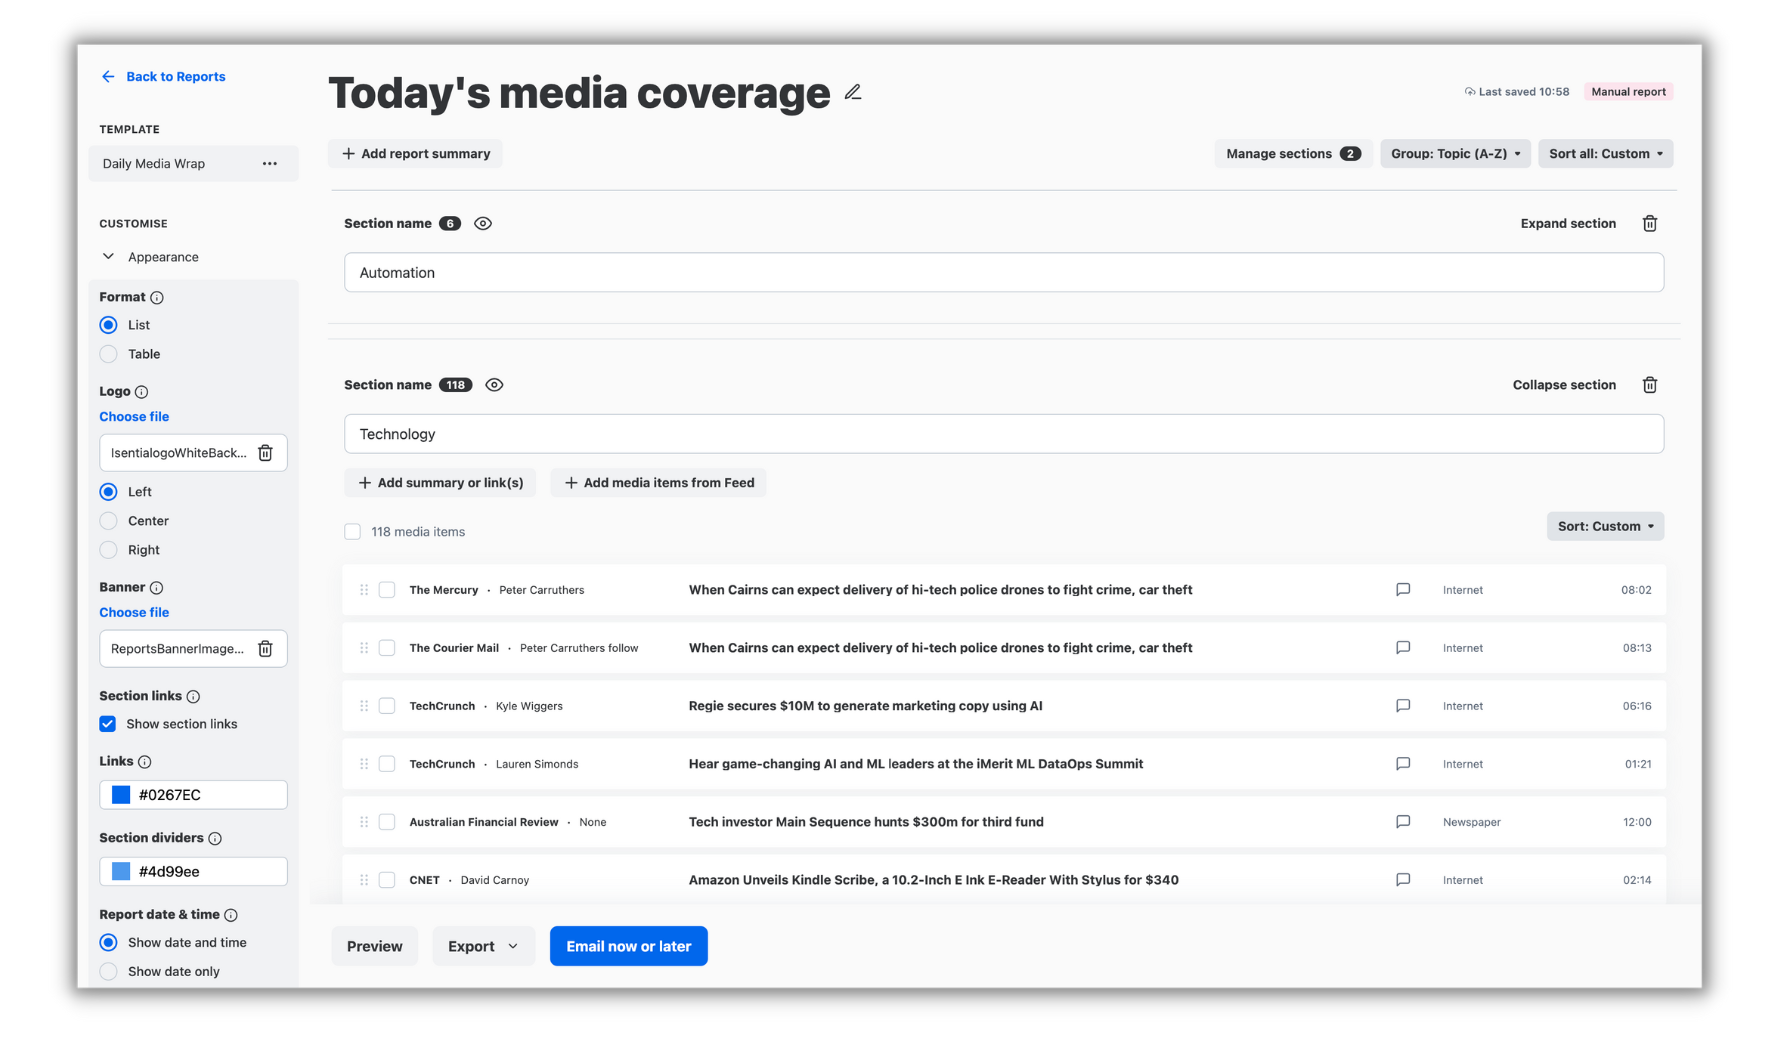Screen dimensions: 1787x1038
Task: Grab drag handle on The Mercury row
Action: click(364, 590)
